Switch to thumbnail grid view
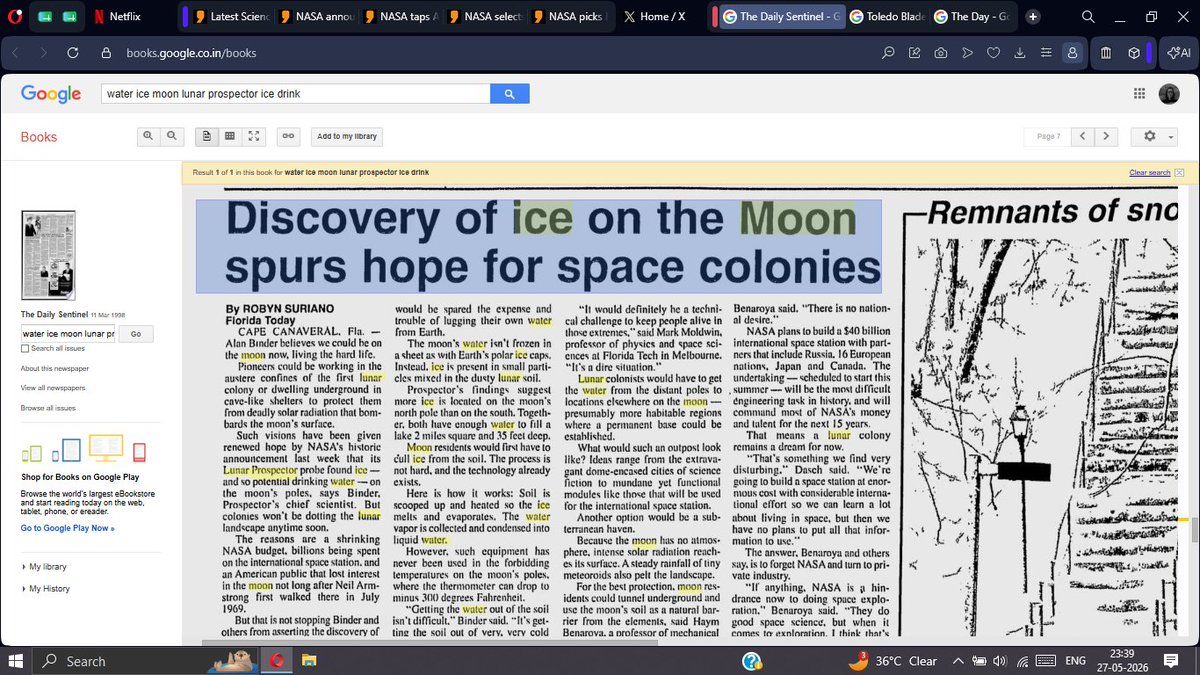Viewport: 1200px width, 675px height. [x=229, y=136]
